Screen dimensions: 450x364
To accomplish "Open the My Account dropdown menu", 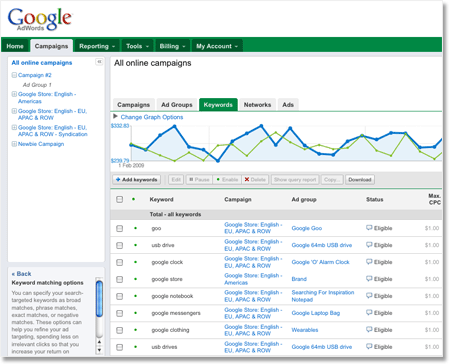I will (217, 46).
